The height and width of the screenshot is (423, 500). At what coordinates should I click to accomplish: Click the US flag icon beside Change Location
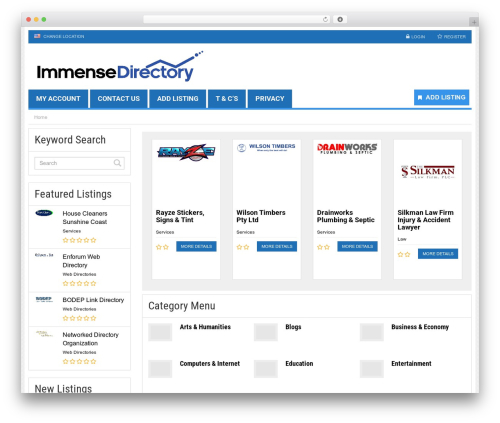(37, 36)
